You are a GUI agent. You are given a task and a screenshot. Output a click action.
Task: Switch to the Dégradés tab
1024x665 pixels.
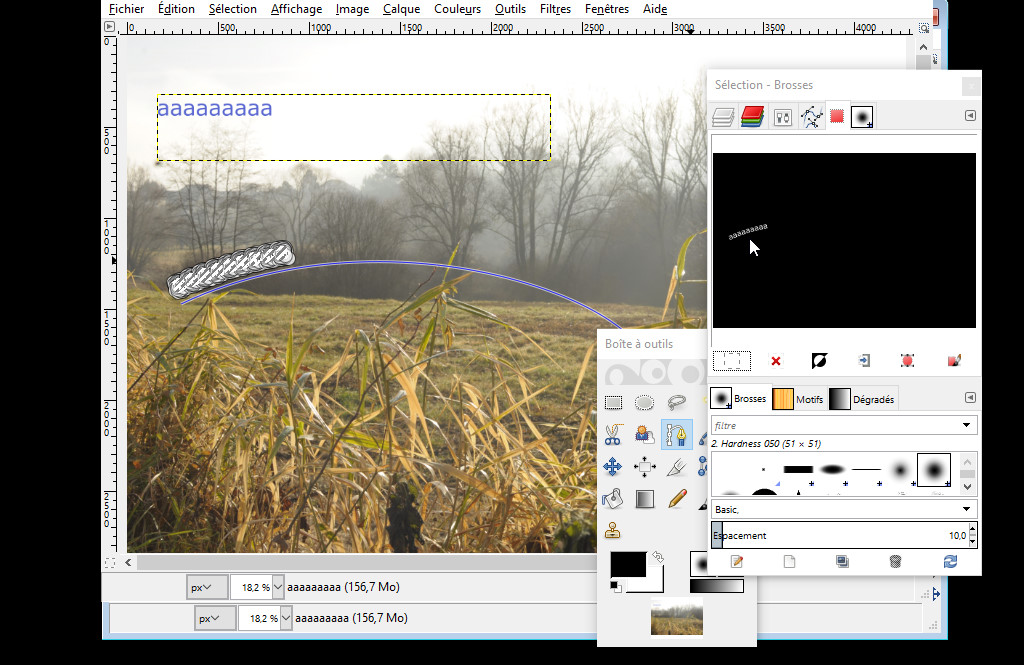862,399
